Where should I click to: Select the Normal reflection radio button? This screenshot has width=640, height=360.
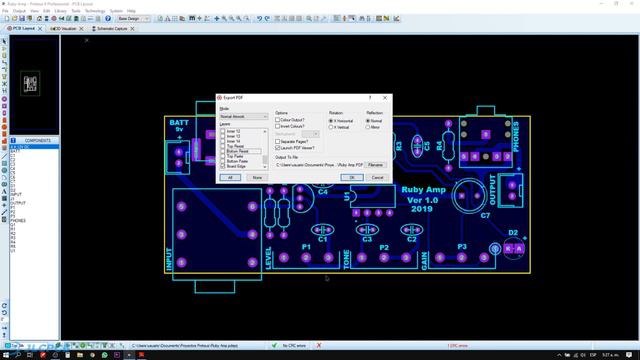click(368, 121)
